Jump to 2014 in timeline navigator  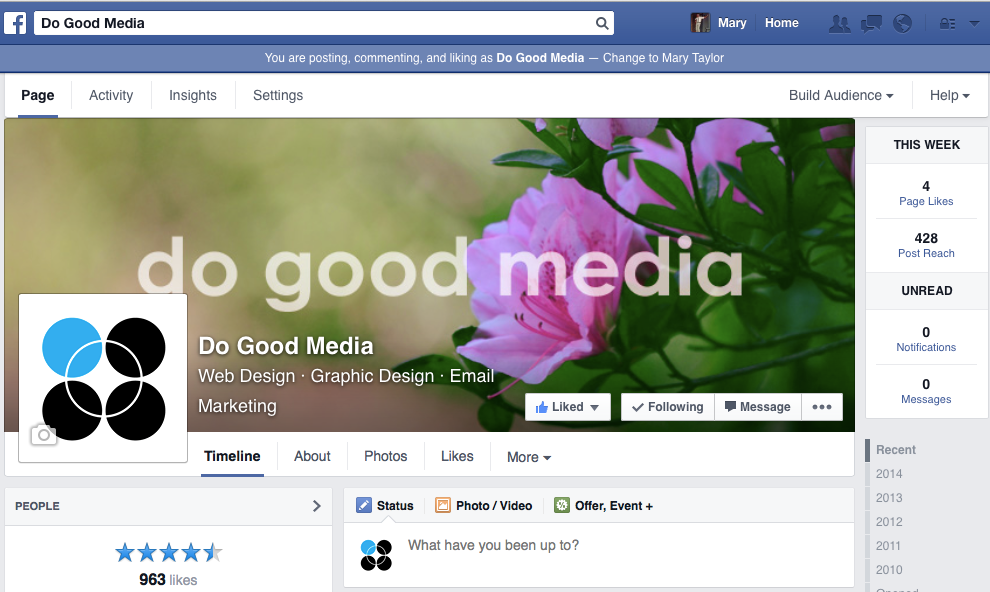click(889, 474)
